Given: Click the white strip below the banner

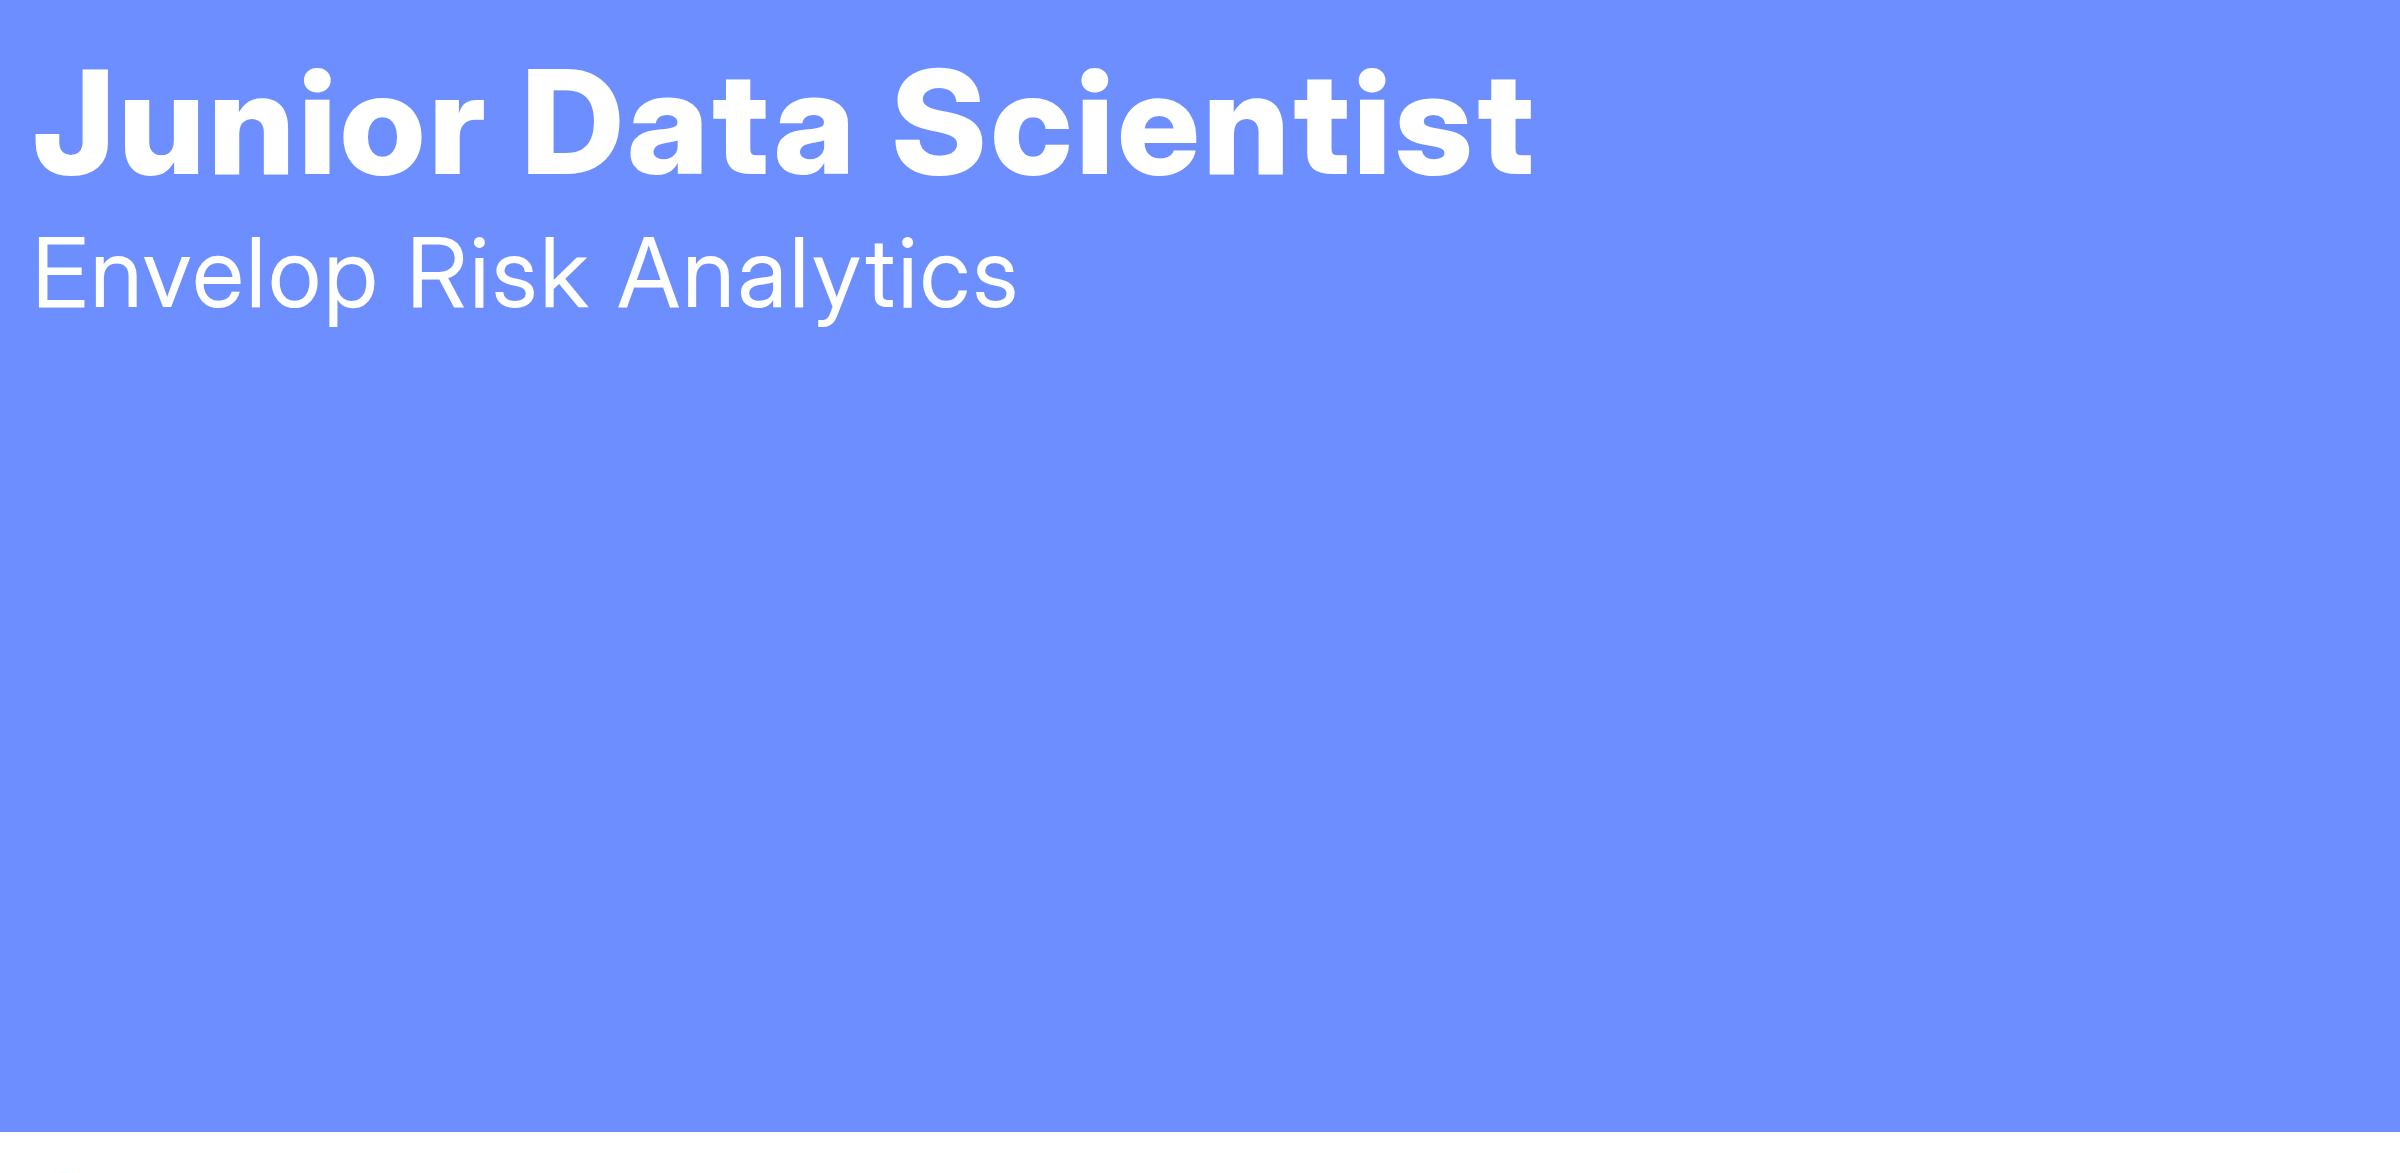Looking at the screenshot, I should pos(1200,1153).
